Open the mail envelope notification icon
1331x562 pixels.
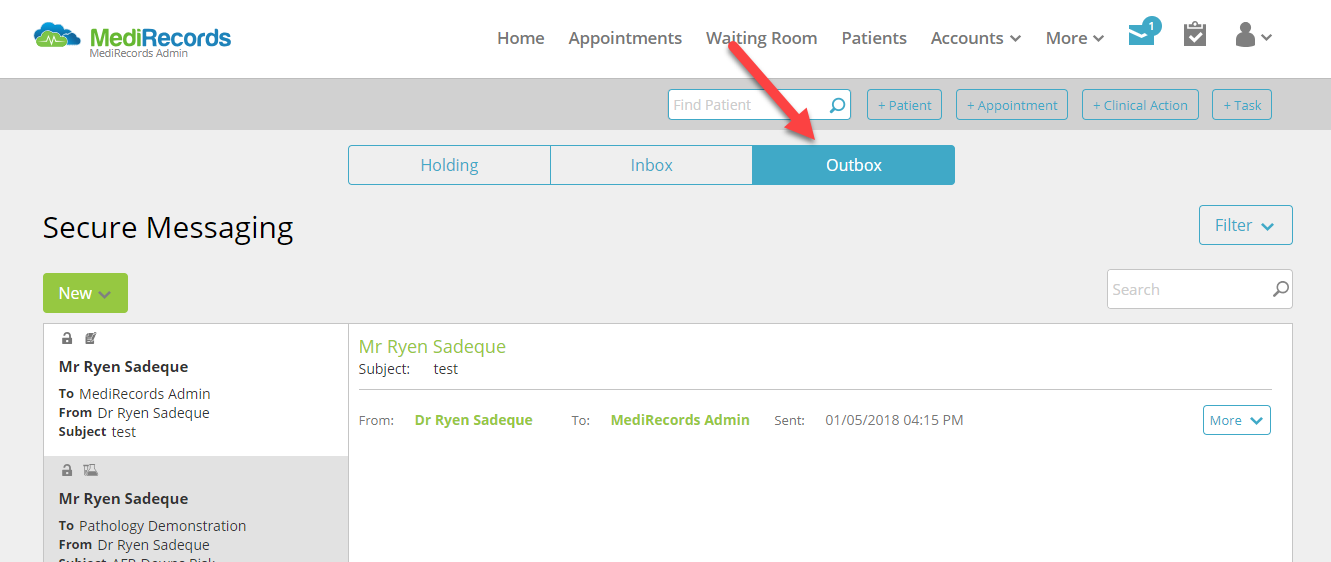(1143, 34)
